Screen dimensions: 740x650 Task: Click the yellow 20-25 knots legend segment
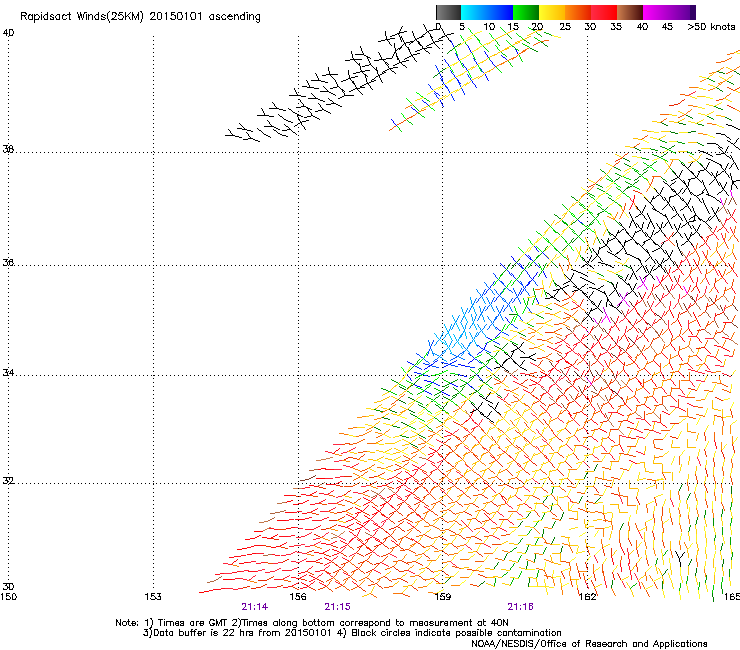(x=552, y=12)
